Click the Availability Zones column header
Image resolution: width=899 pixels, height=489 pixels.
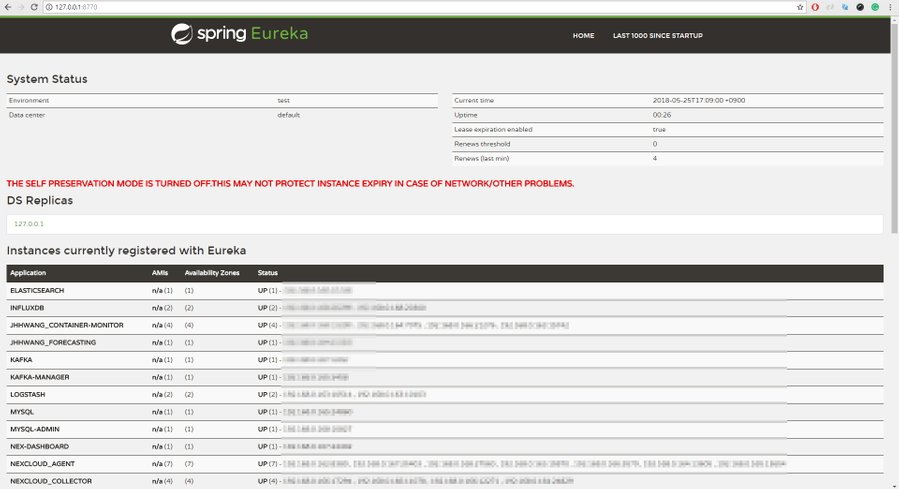[212, 273]
